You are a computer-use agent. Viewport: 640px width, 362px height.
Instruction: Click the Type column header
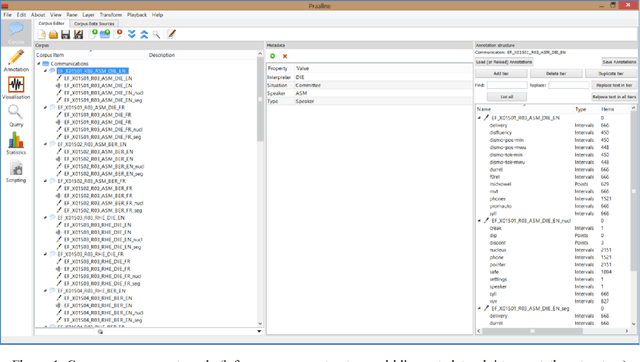tap(580, 109)
